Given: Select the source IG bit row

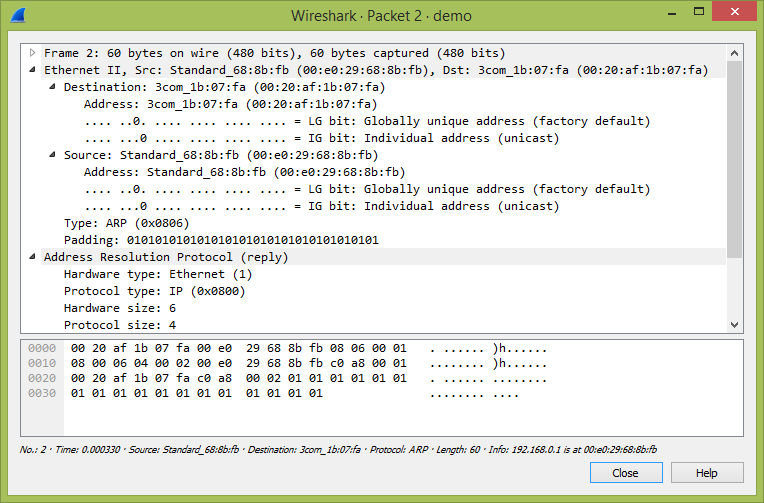Looking at the screenshot, I should pos(335,206).
